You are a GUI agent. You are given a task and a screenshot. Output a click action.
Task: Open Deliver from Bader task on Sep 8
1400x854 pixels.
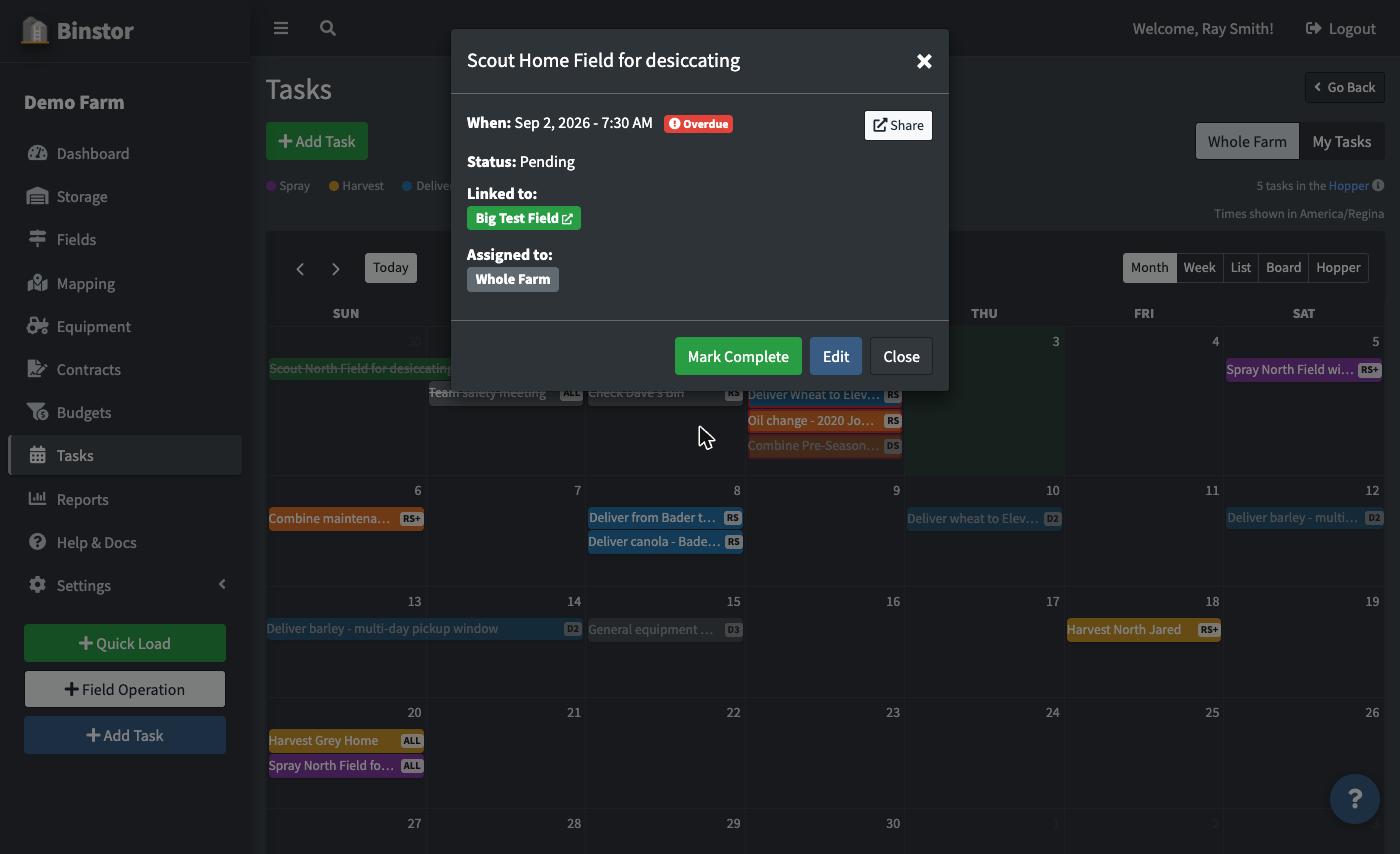click(x=665, y=517)
